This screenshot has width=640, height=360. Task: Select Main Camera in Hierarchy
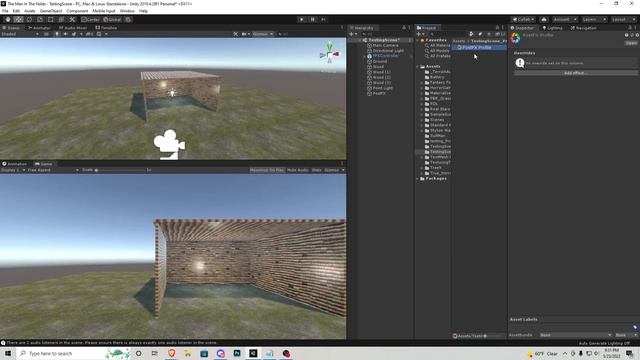385,45
